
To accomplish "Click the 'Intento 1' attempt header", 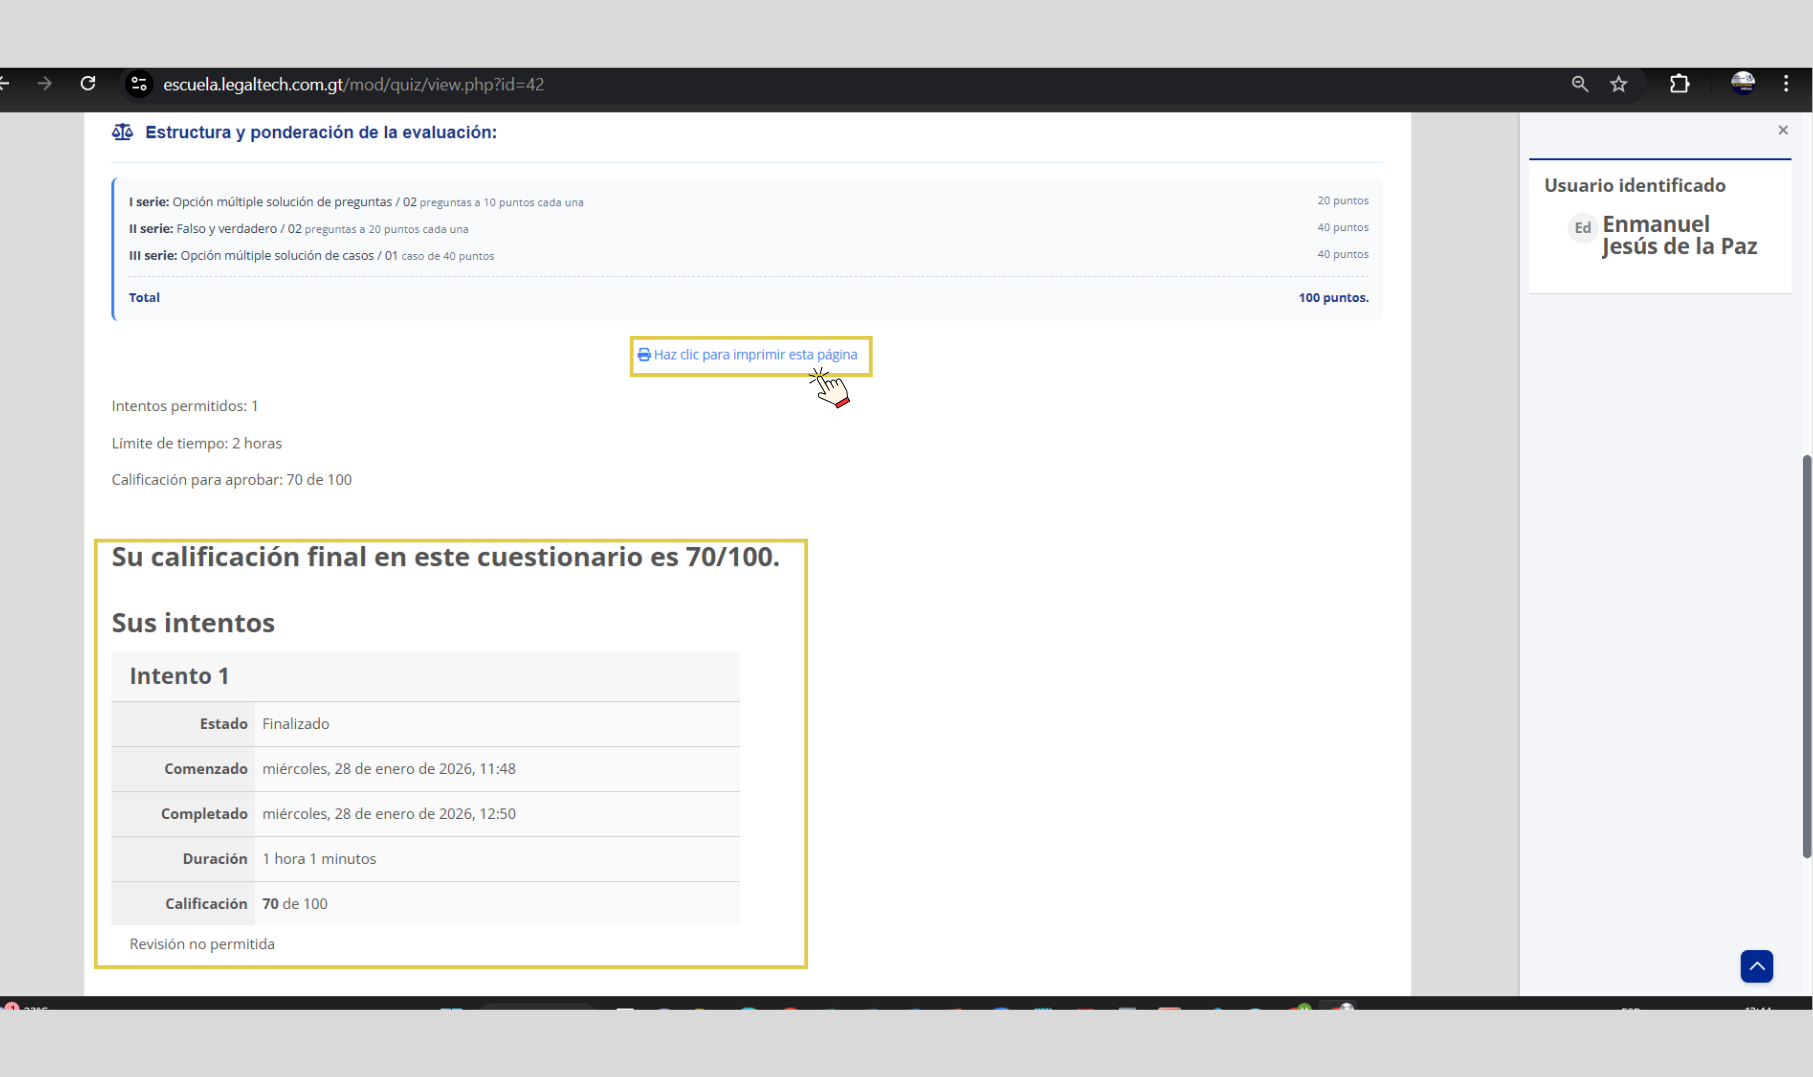I will 179,676.
